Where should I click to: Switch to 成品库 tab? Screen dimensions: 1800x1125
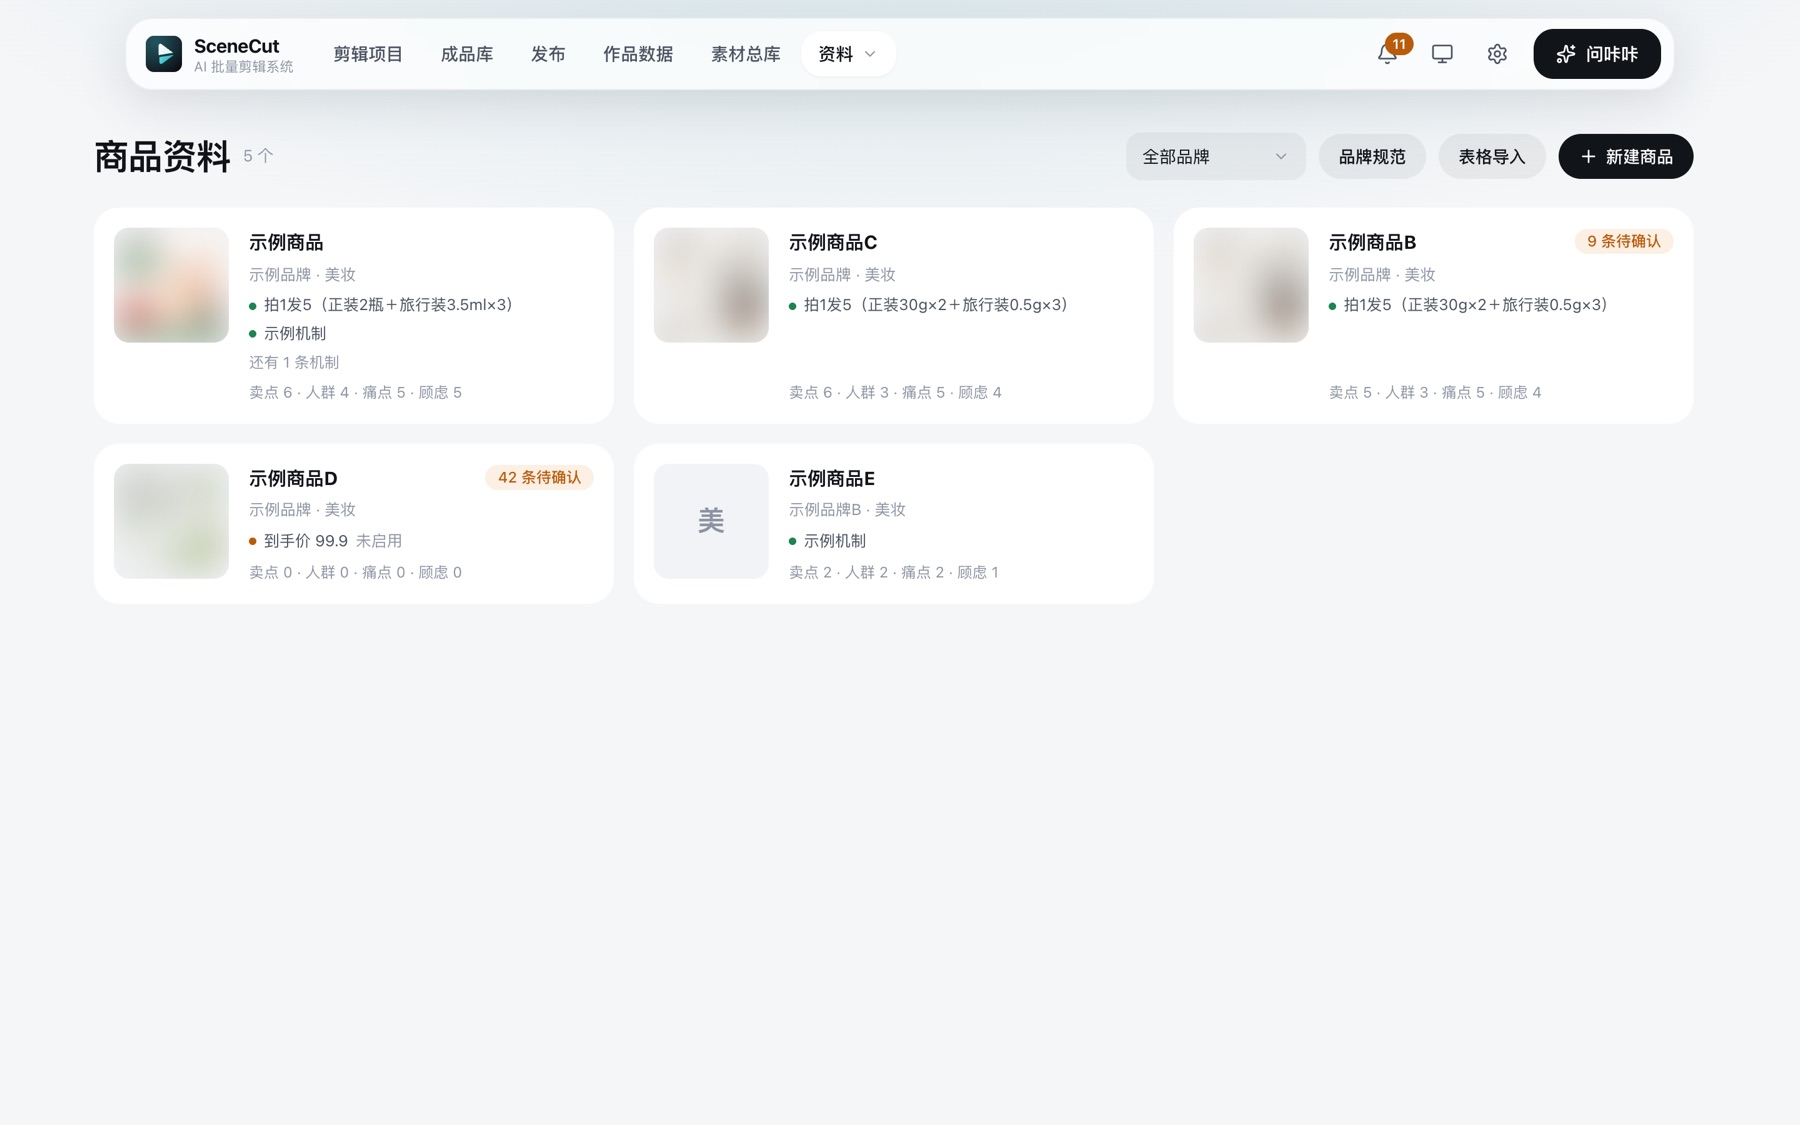[x=467, y=54]
